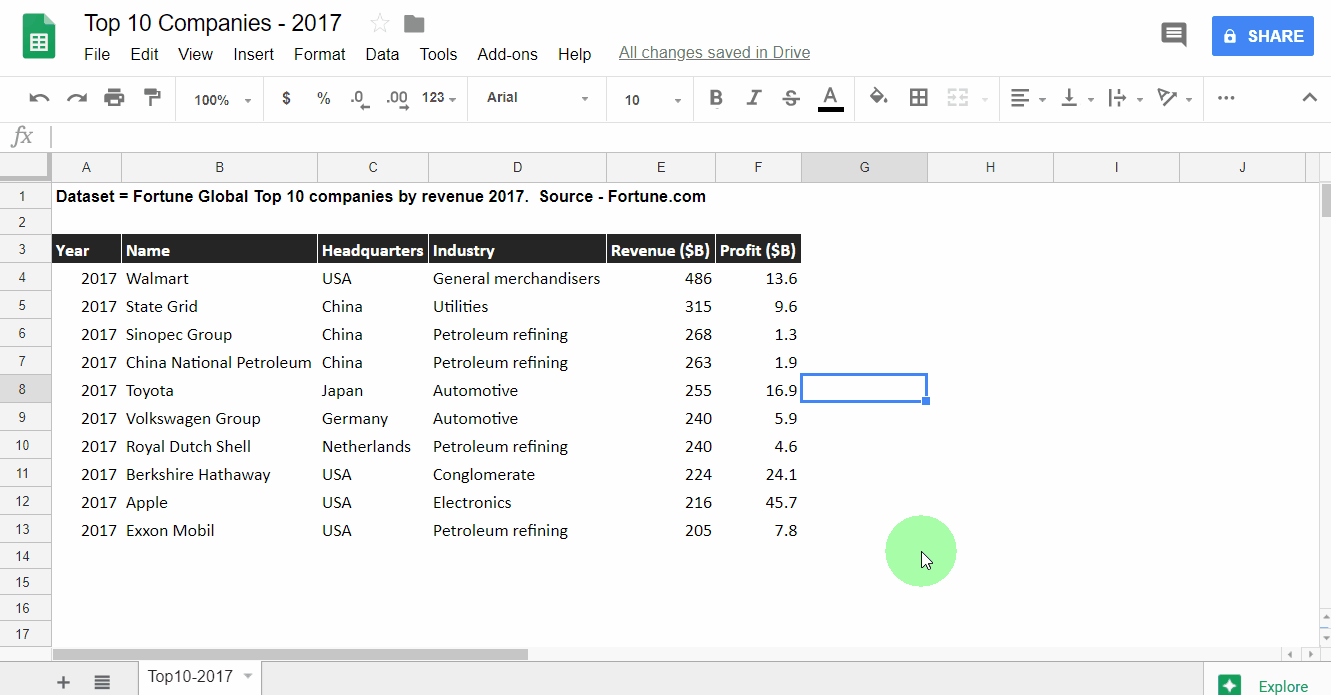Open text rotation dropdown
Viewport: 1331px width, 695px height.
click(1175, 98)
